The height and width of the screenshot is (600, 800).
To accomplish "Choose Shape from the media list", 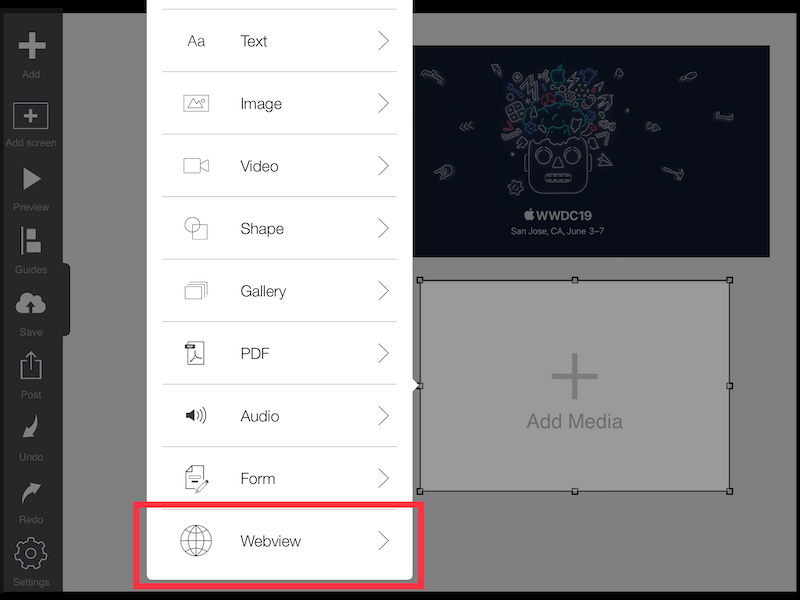I will 280,228.
